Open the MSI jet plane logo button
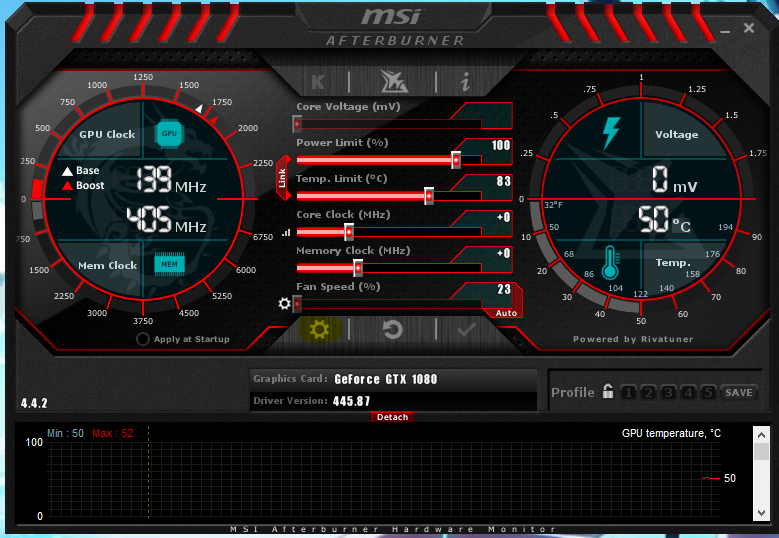The image size is (779, 538). coord(393,81)
